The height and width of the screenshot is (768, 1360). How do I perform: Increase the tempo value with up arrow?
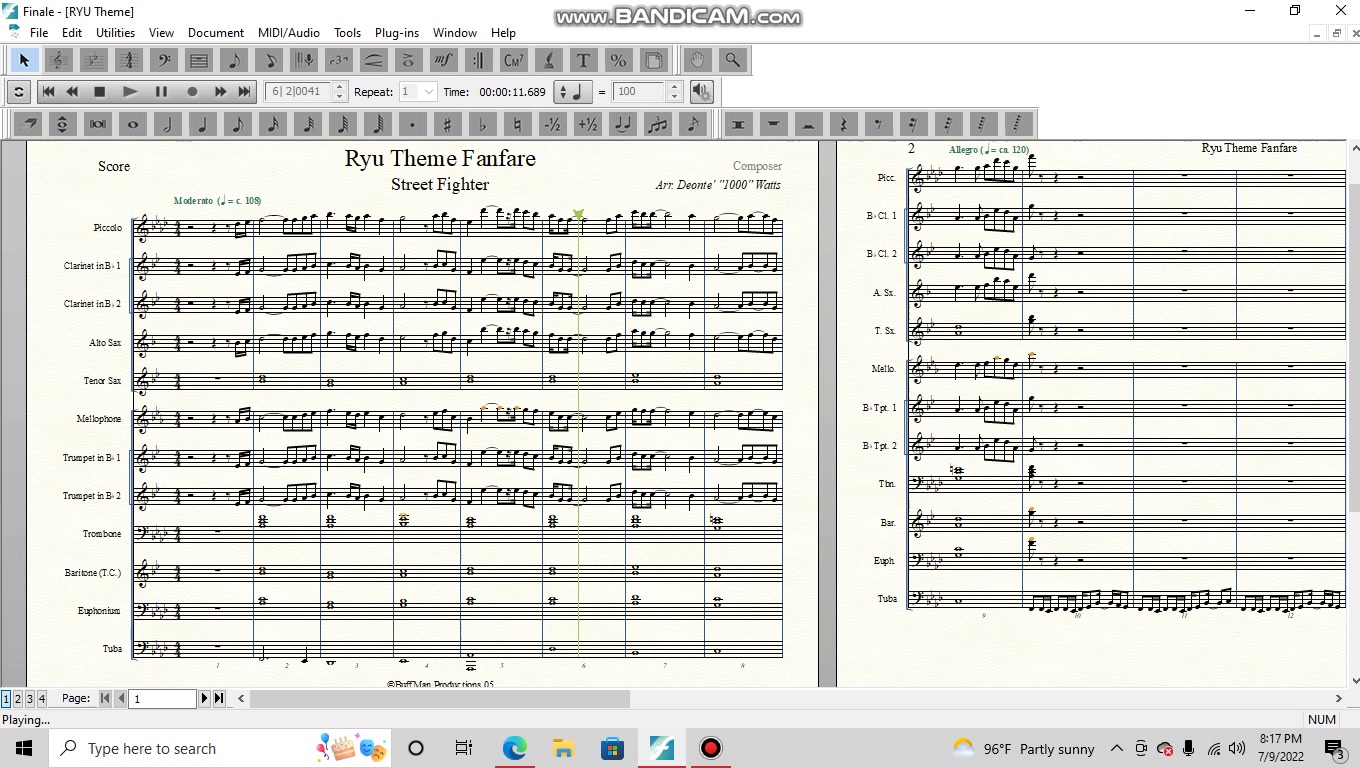pyautogui.click(x=675, y=87)
